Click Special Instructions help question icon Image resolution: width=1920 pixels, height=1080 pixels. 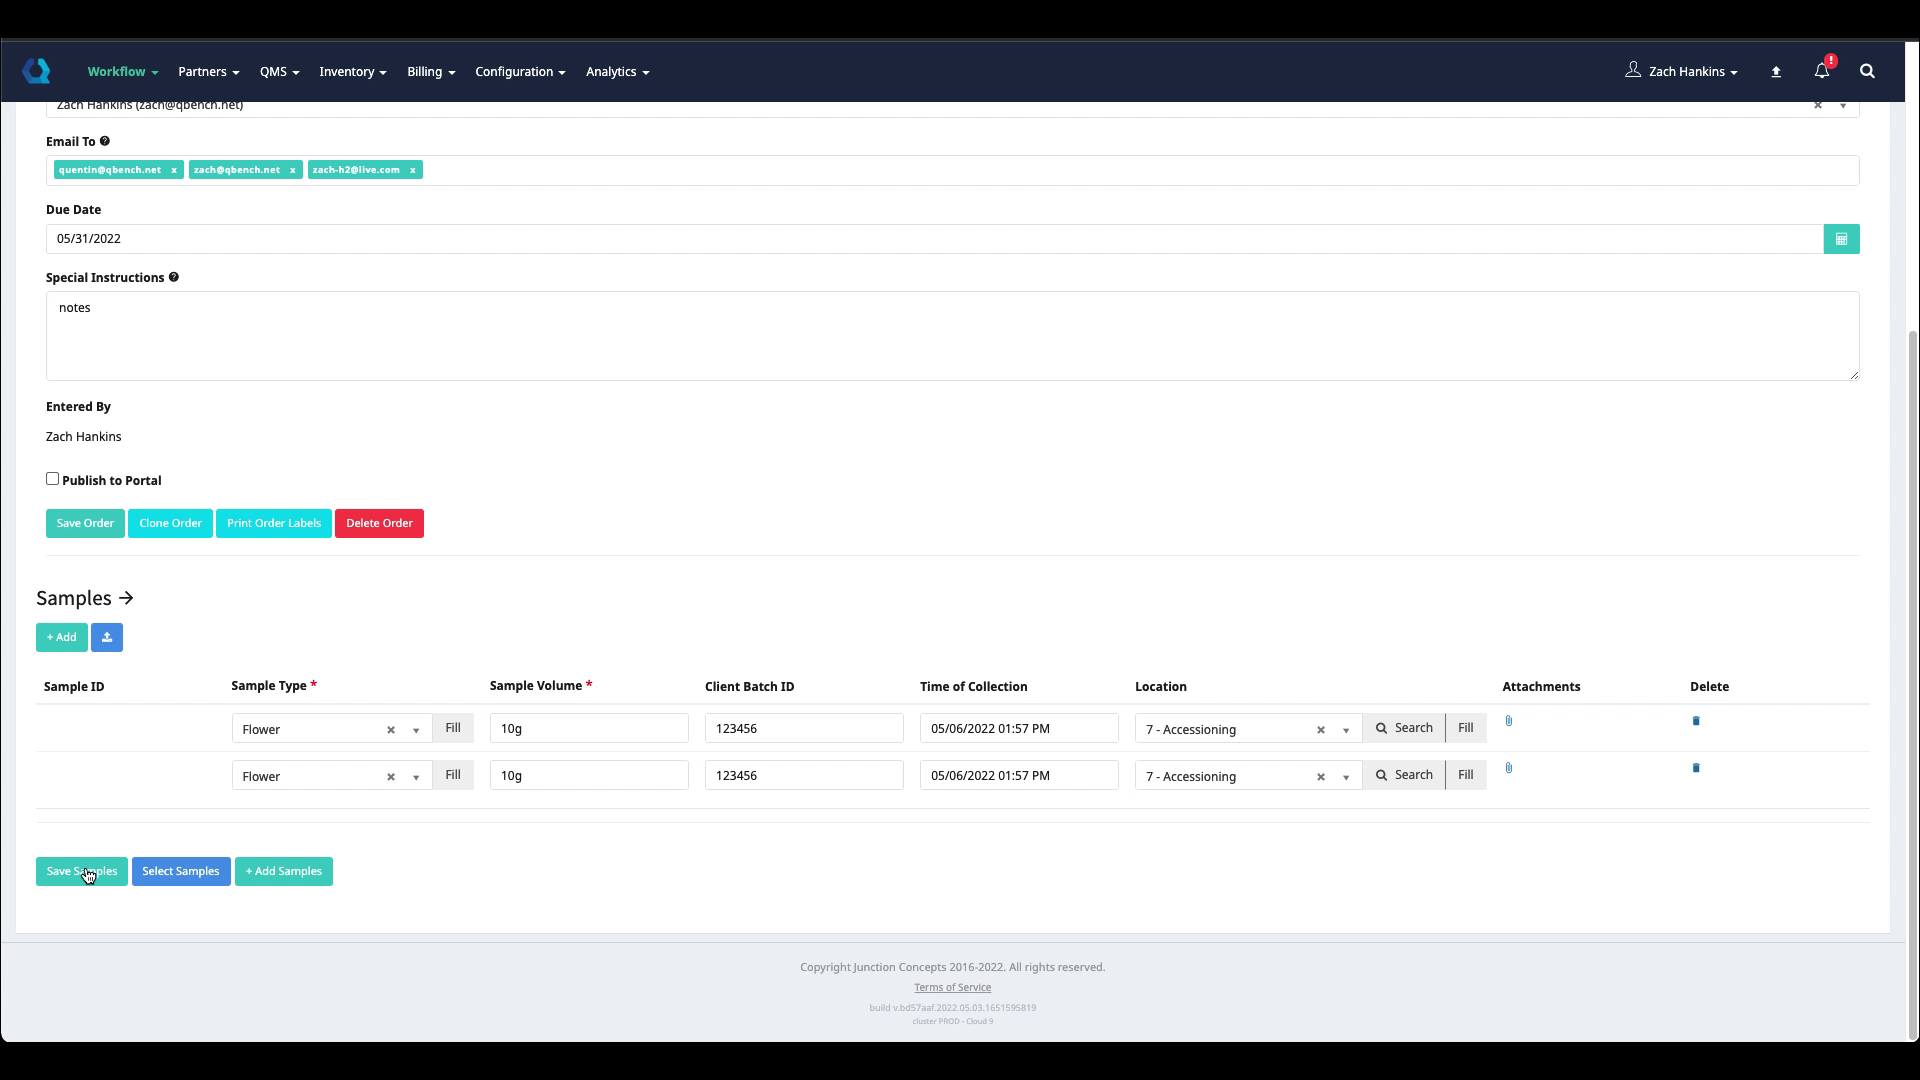(x=174, y=277)
